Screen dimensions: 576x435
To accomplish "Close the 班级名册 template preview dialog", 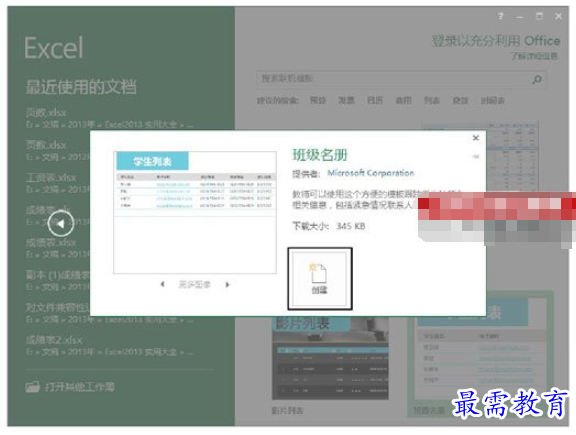I will (476, 138).
